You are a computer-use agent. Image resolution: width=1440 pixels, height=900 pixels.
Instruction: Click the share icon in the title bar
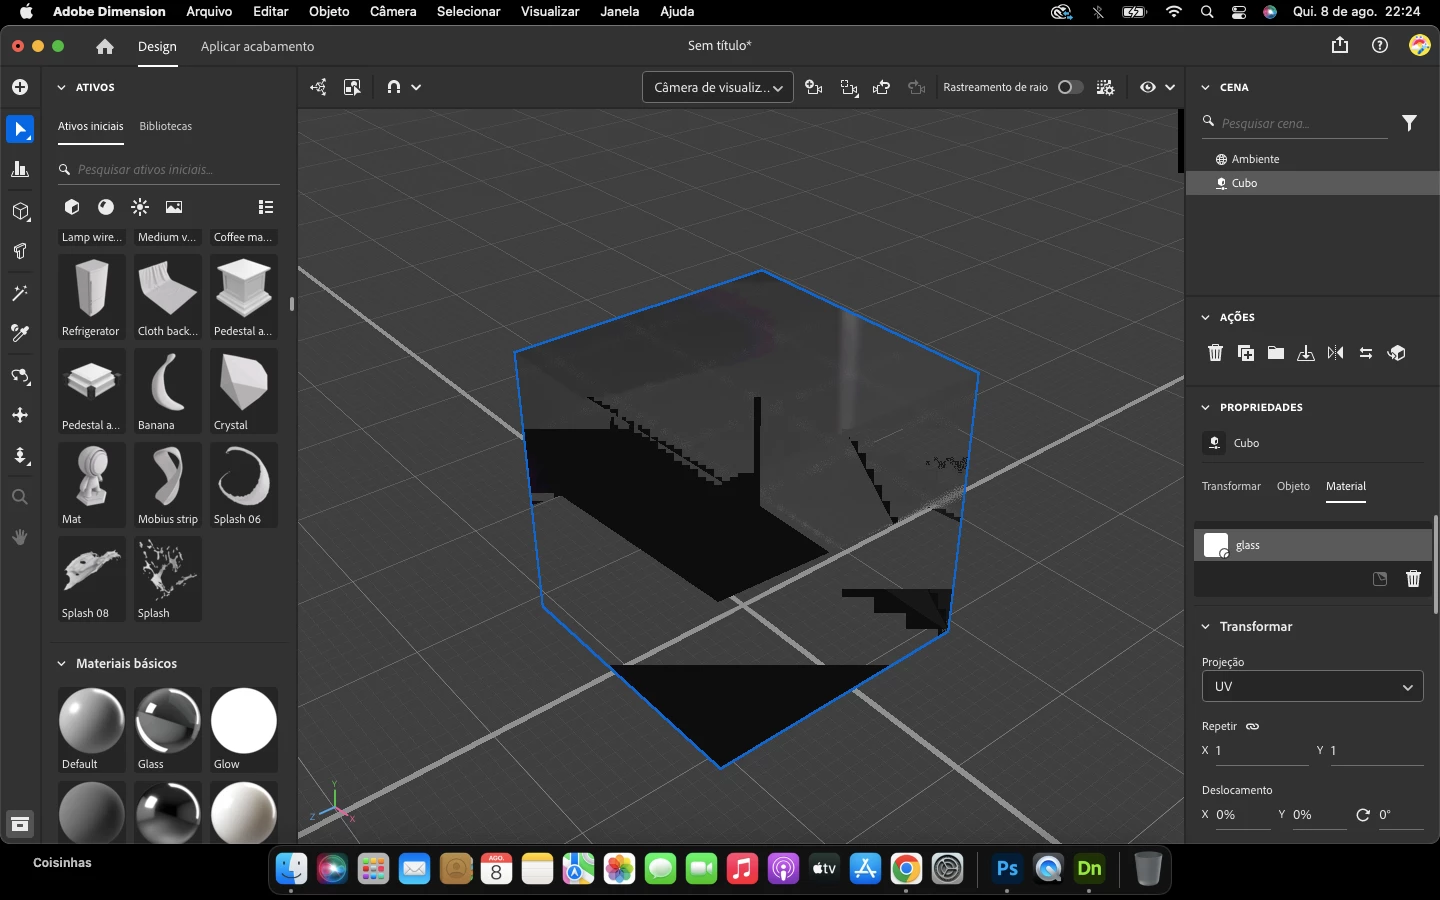(x=1340, y=45)
